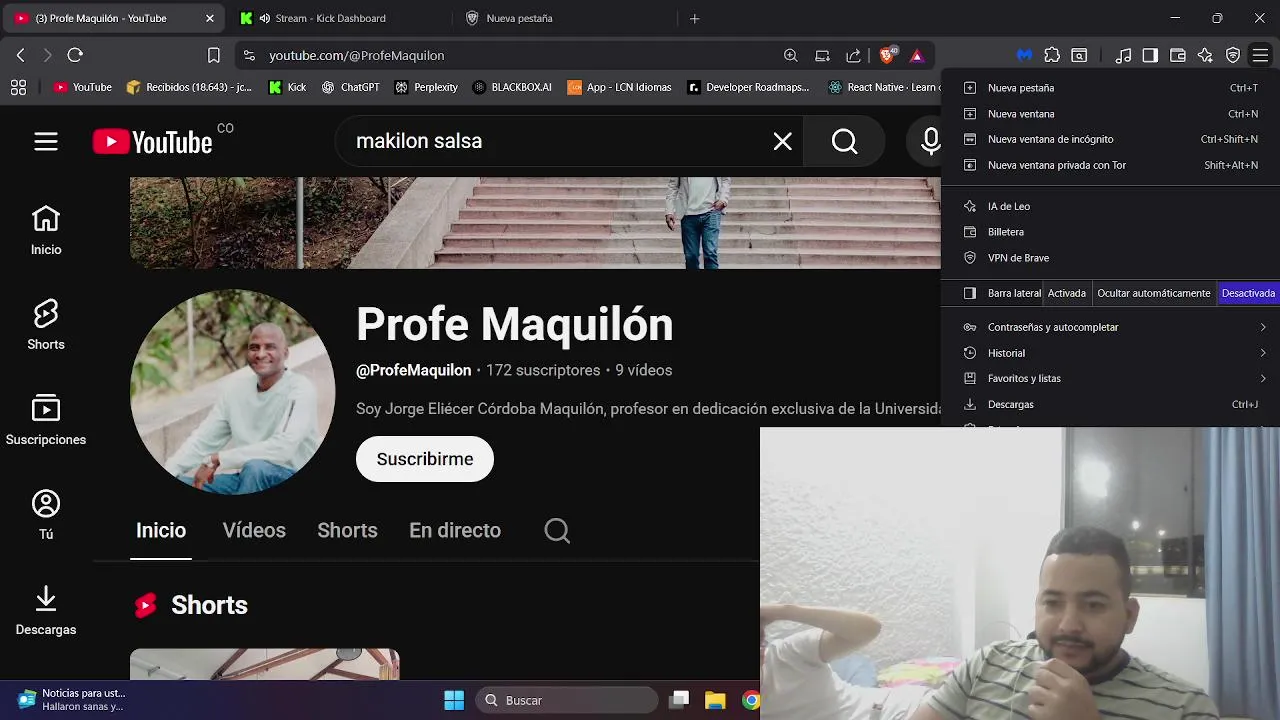Open Brave Rewards triangle icon
Image resolution: width=1280 pixels, height=720 pixels.
click(x=917, y=55)
